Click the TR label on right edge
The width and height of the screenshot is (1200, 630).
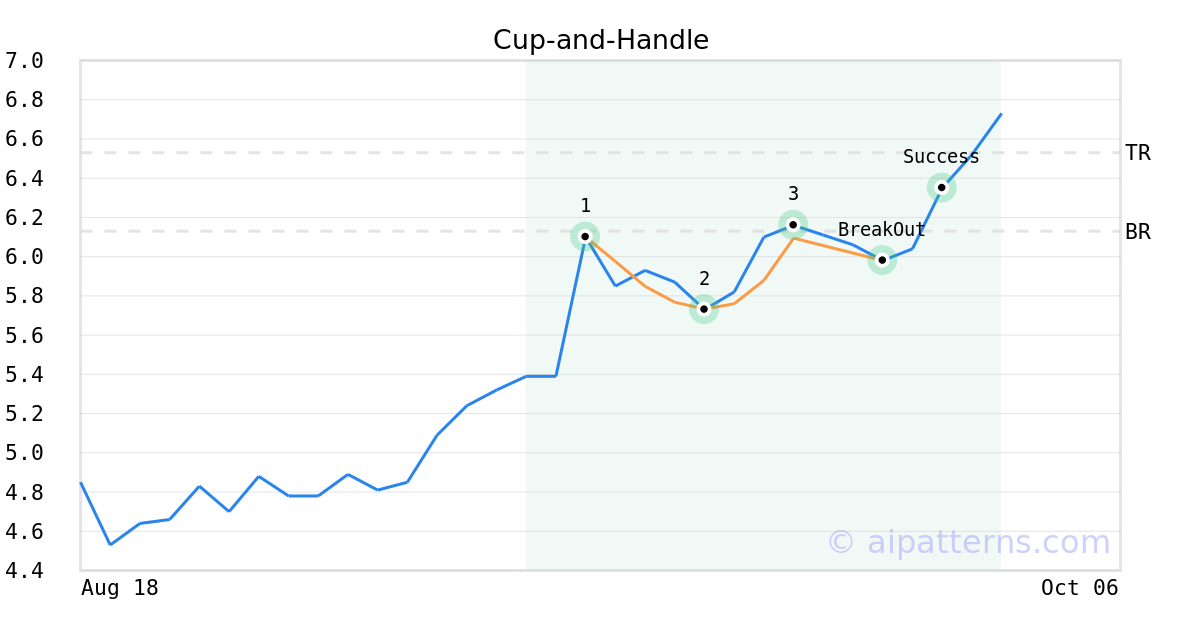(x=1137, y=153)
